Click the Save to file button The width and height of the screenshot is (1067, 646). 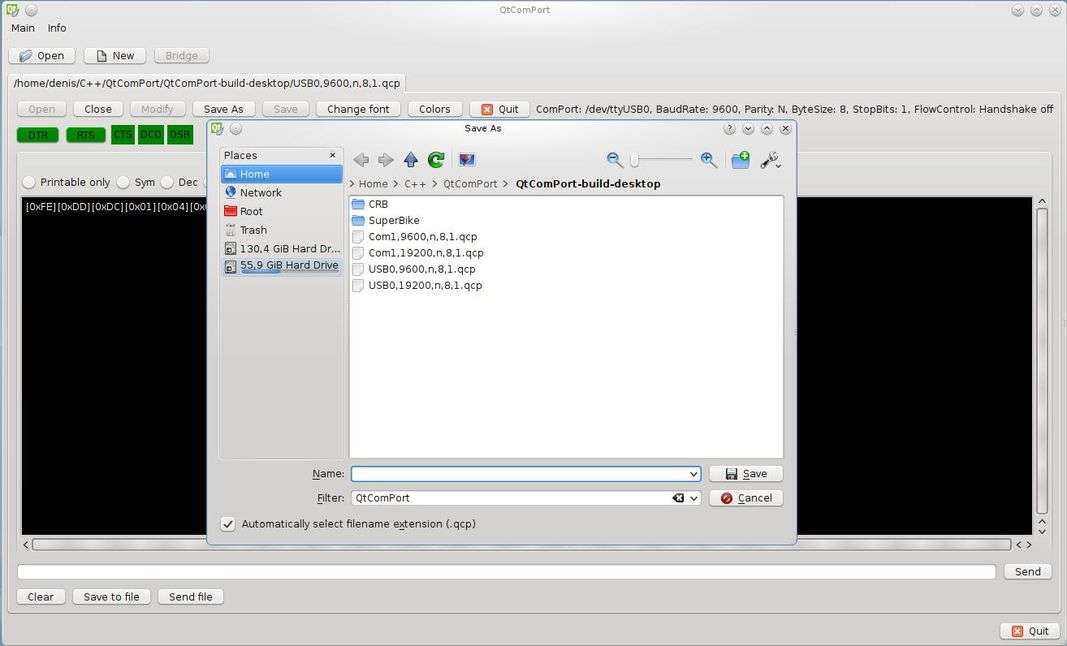[x=111, y=597]
